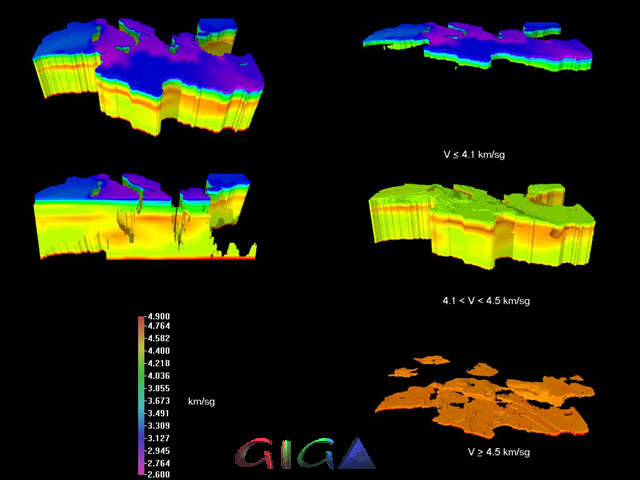640x480 pixels.
Task: Select the orange high-velocity surface, V ≥ 4.5
Action: pyautogui.click(x=484, y=397)
